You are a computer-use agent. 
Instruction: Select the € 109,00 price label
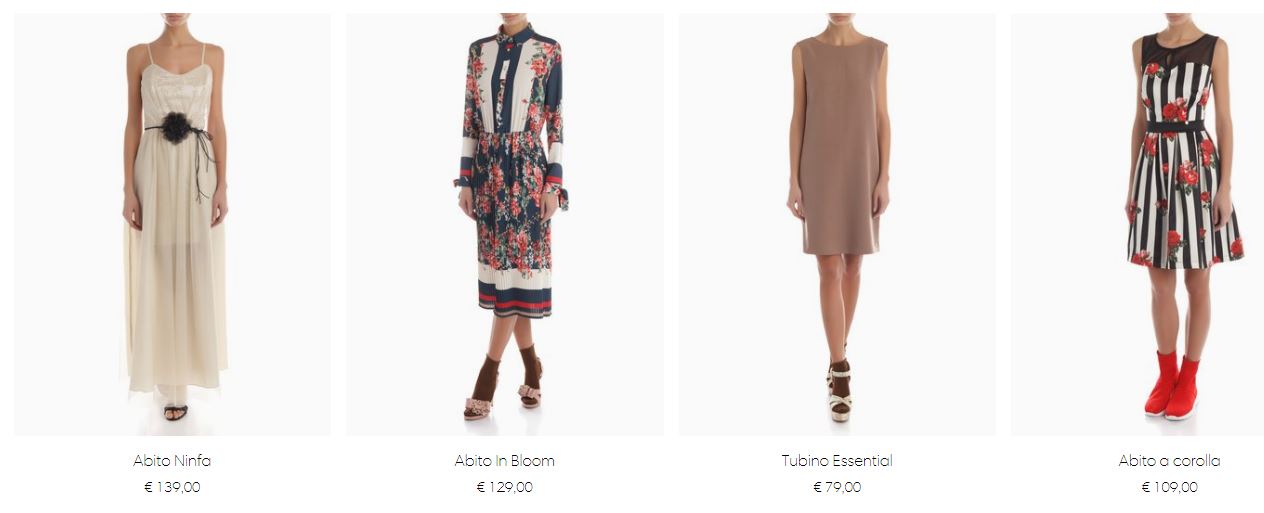point(1169,487)
